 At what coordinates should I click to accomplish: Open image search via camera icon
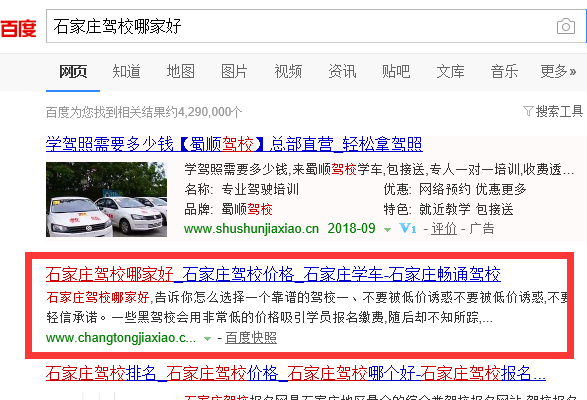[x=566, y=26]
